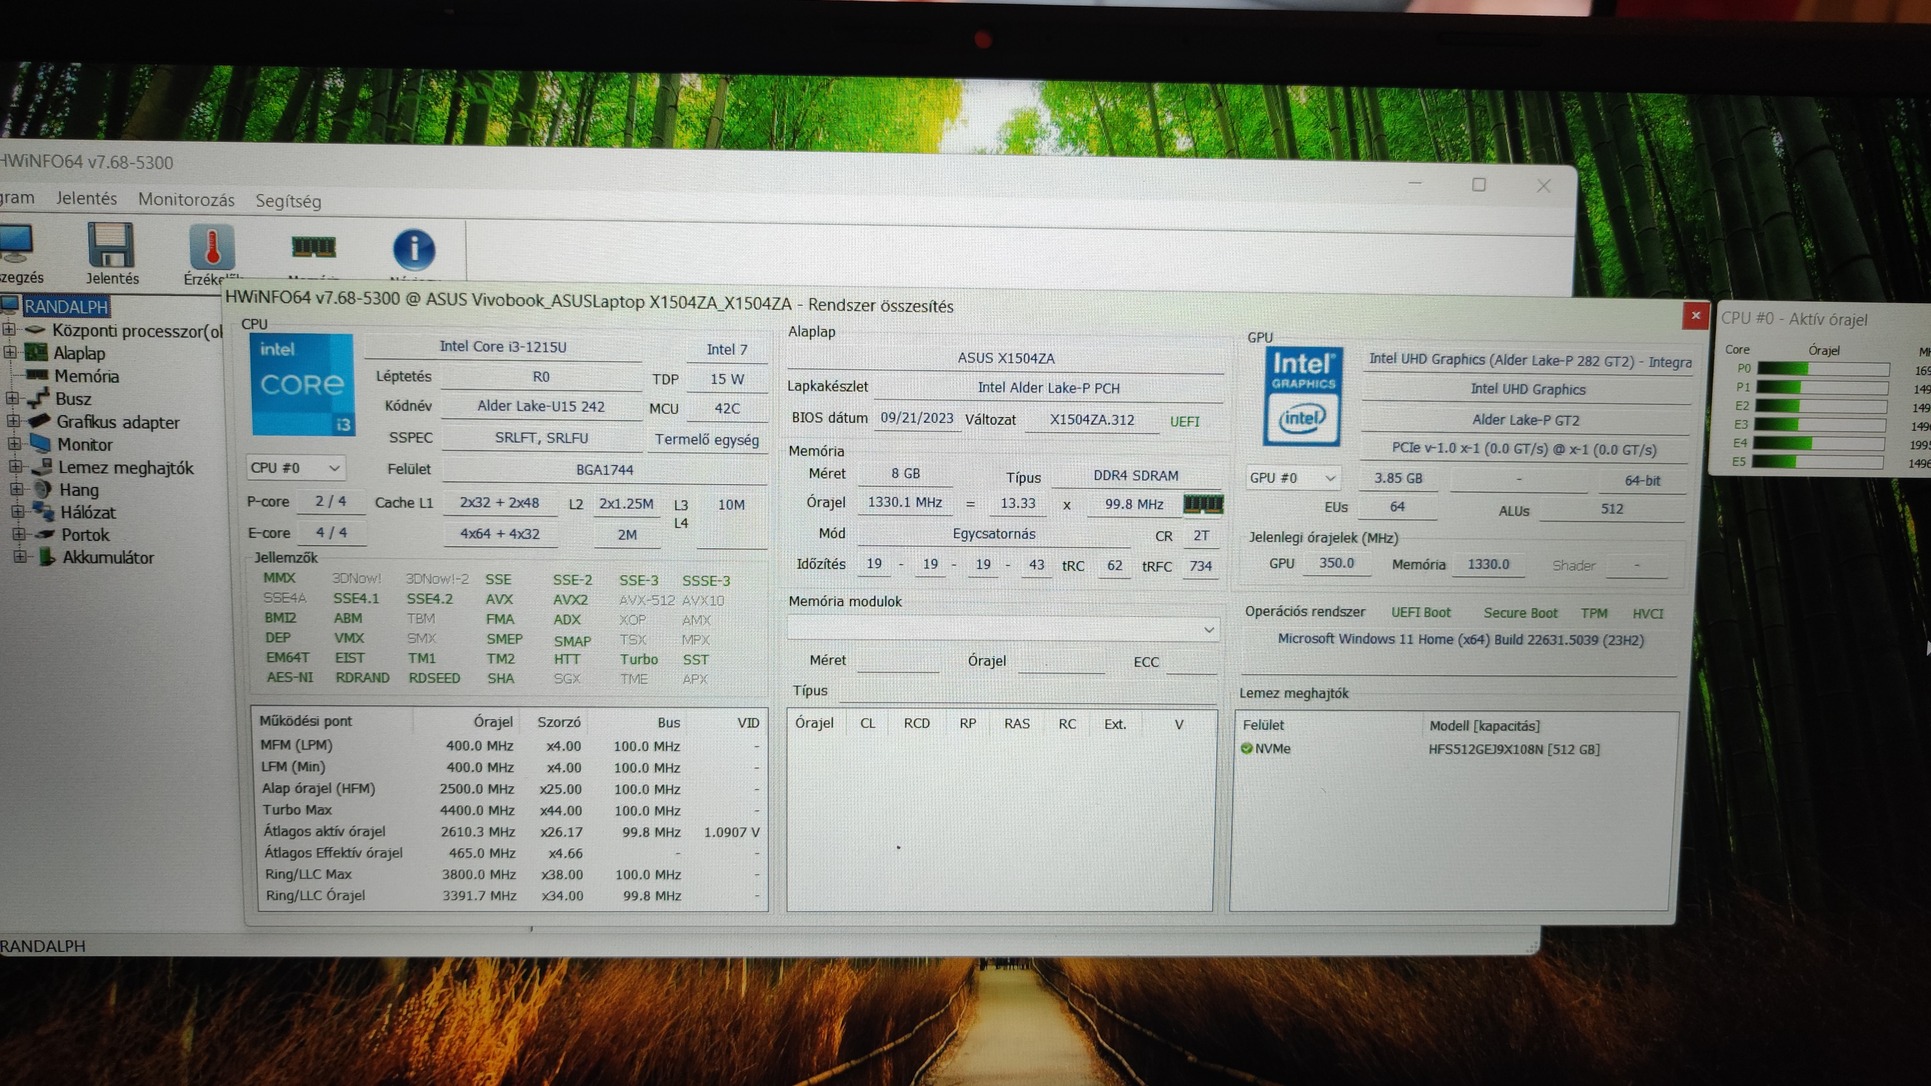Click the memory chip toolbar icon
1931x1086 pixels.
(x=313, y=247)
